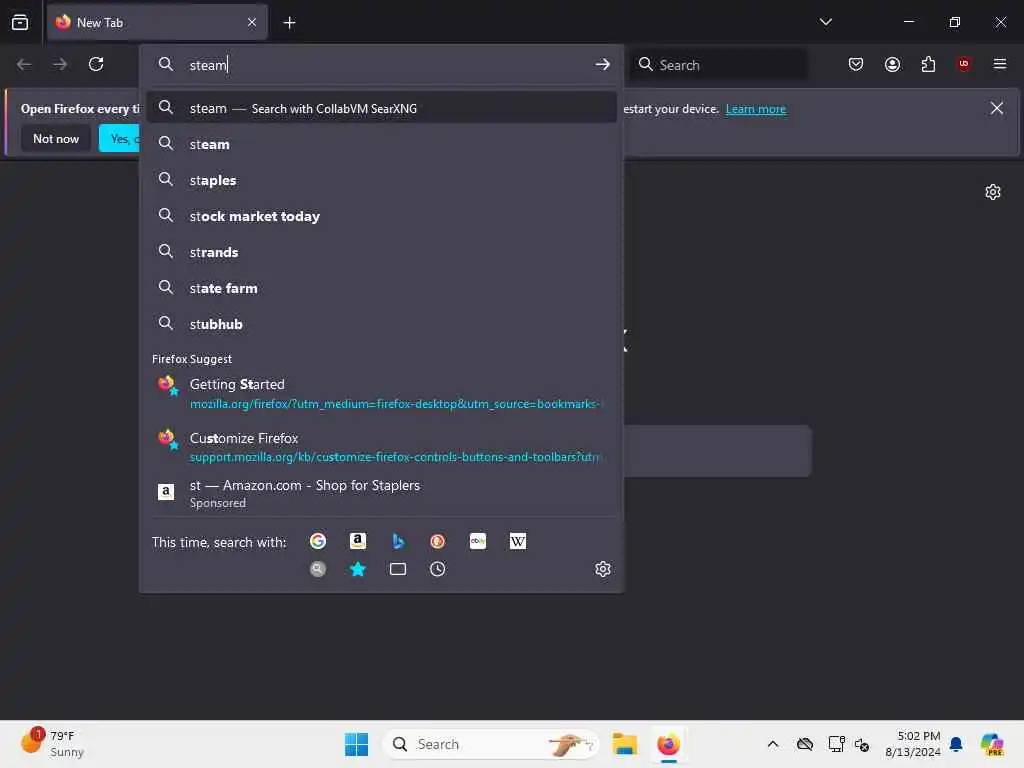Show hidden system tray icons
Screen dimensions: 1024x768
pos(773,744)
